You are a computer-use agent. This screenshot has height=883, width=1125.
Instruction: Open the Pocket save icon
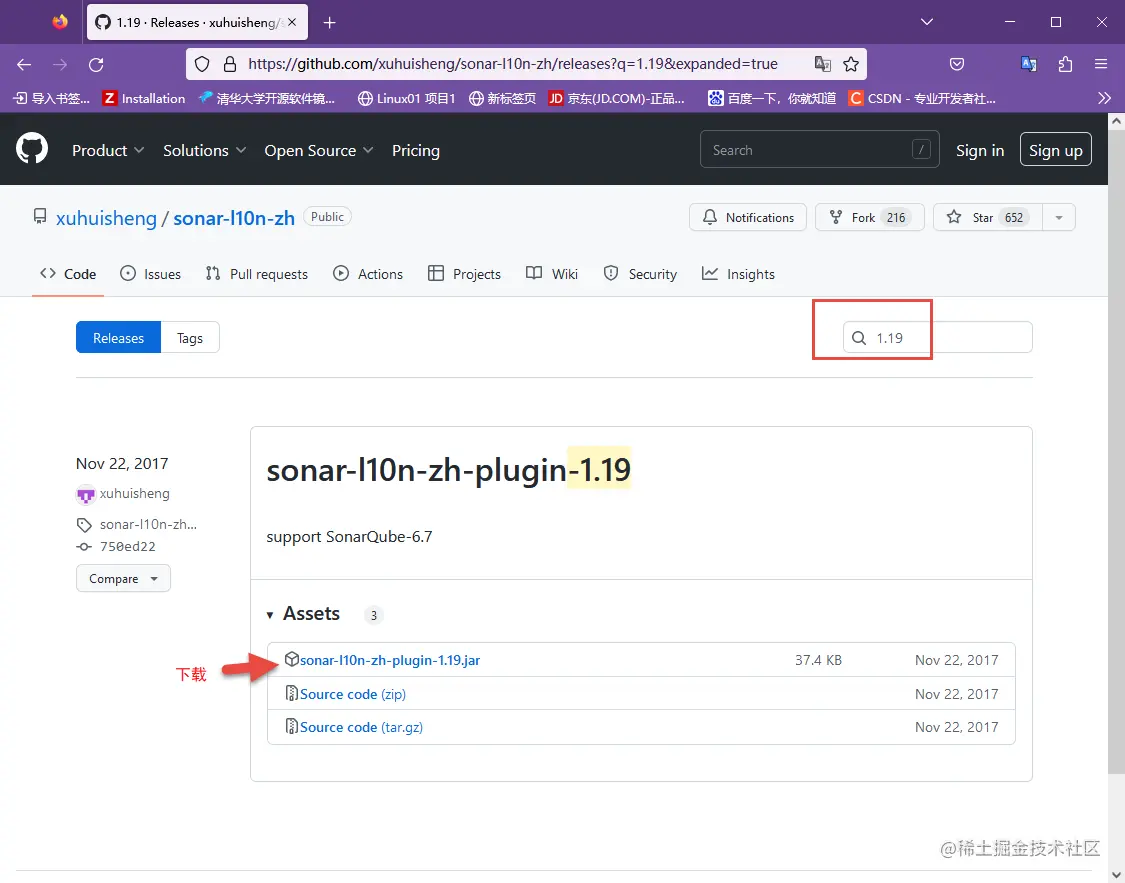click(x=956, y=64)
